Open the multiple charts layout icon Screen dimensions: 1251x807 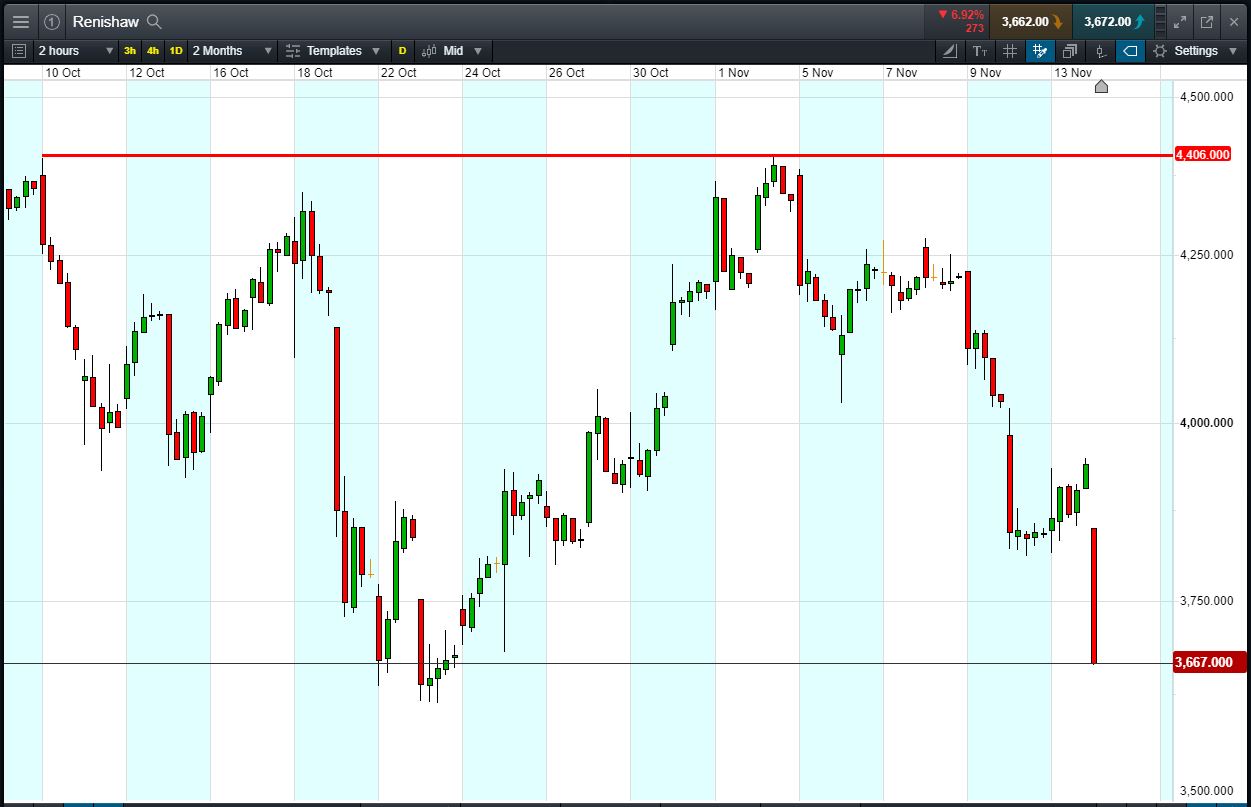point(1070,51)
